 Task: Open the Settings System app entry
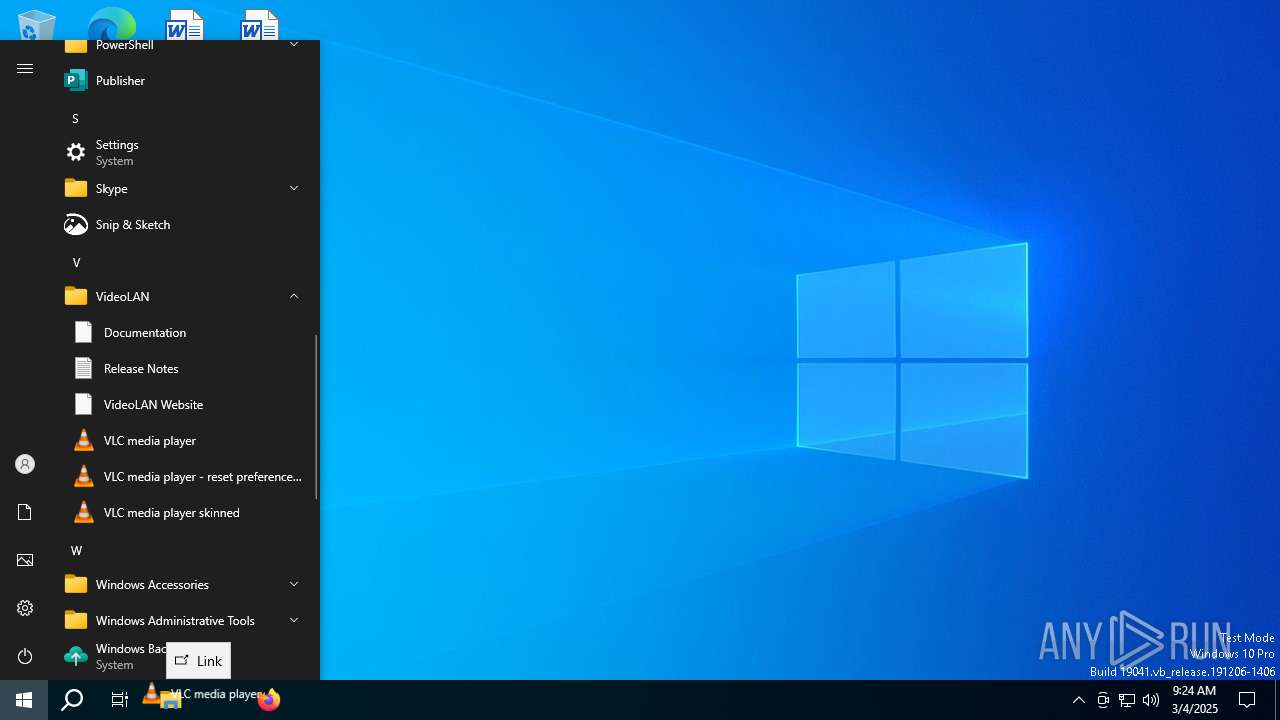click(184, 152)
